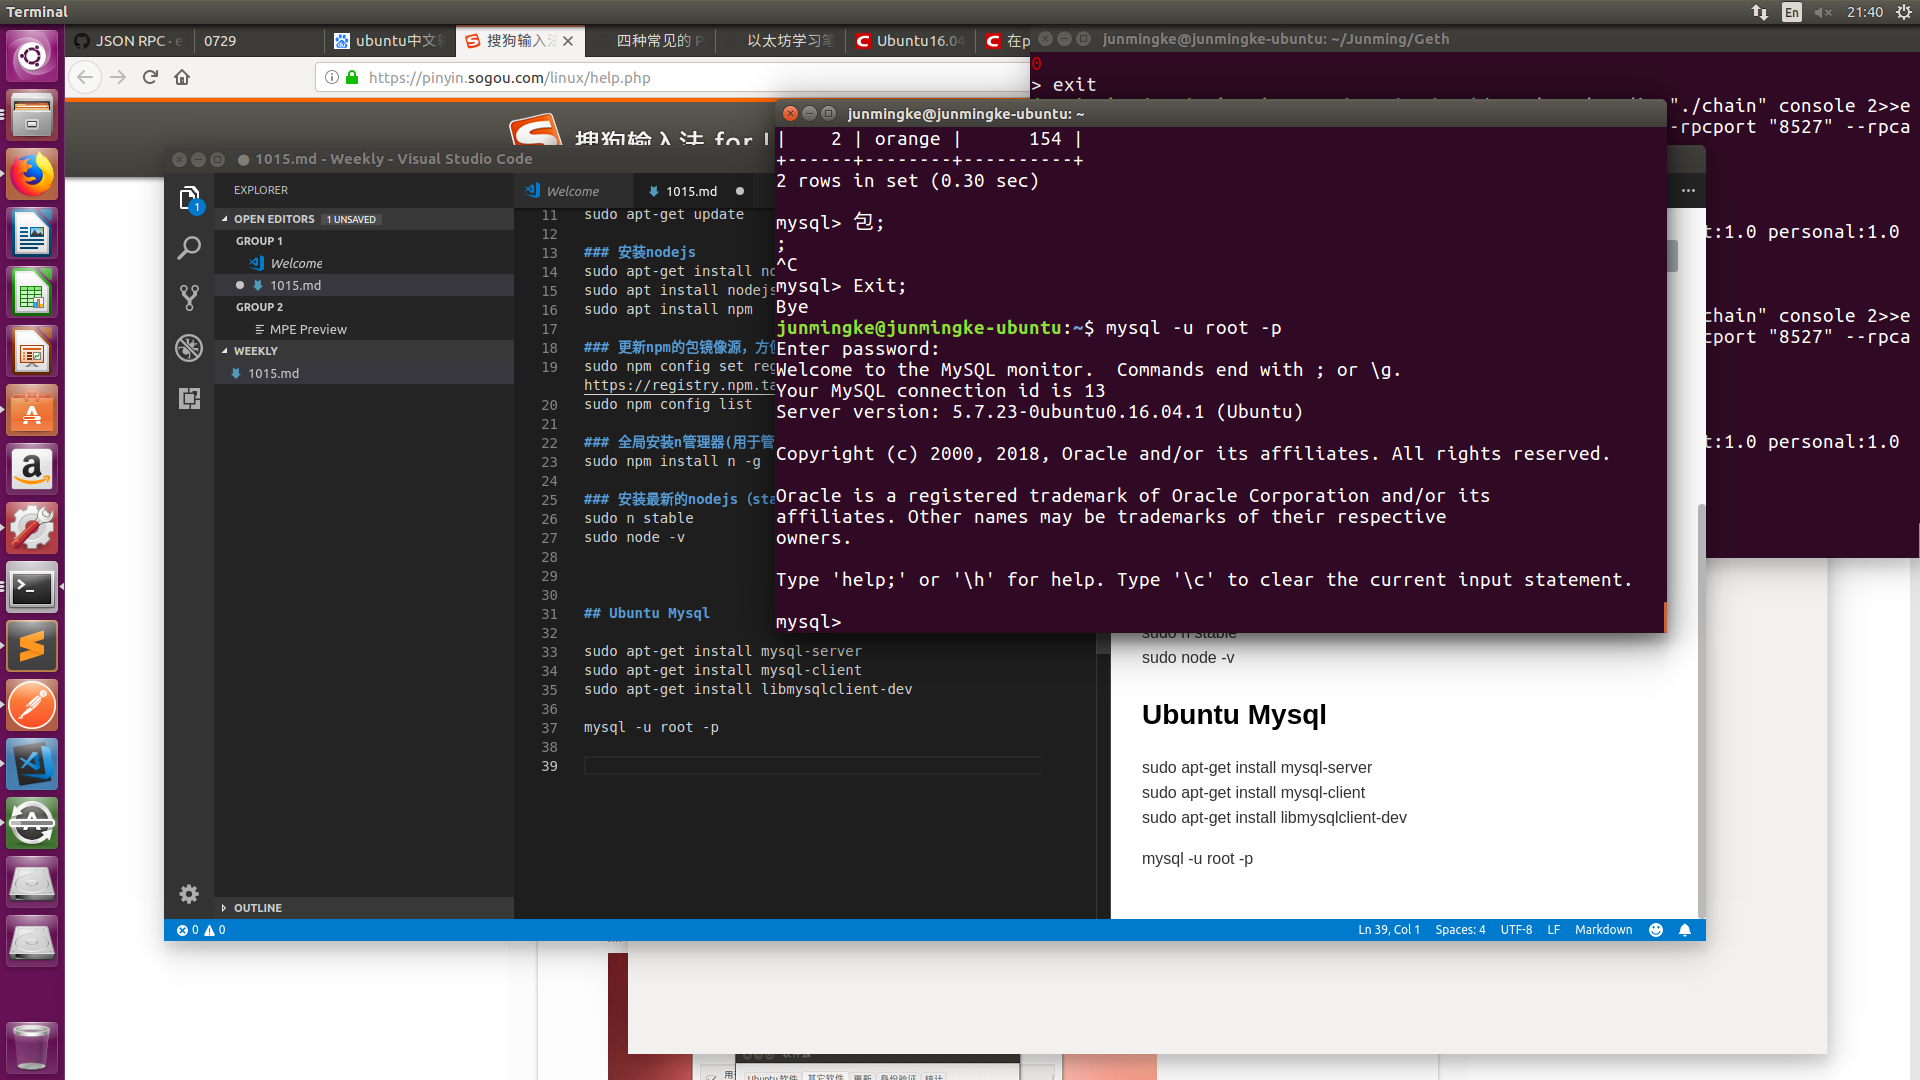This screenshot has height=1080, width=1920.
Task: Open the Extensions view icon
Action: (189, 399)
